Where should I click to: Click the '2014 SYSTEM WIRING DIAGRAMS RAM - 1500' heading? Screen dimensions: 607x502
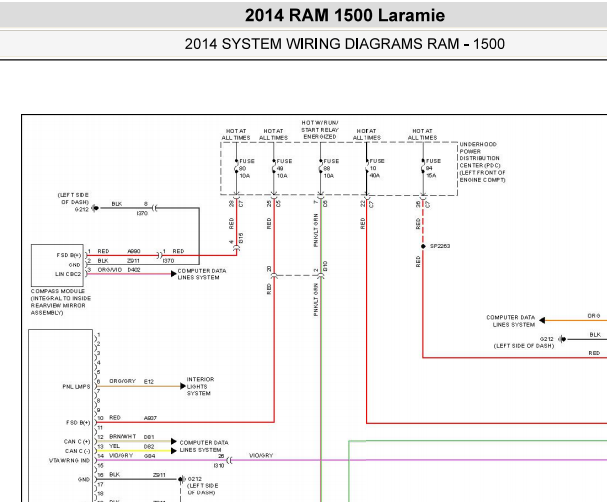pos(345,44)
